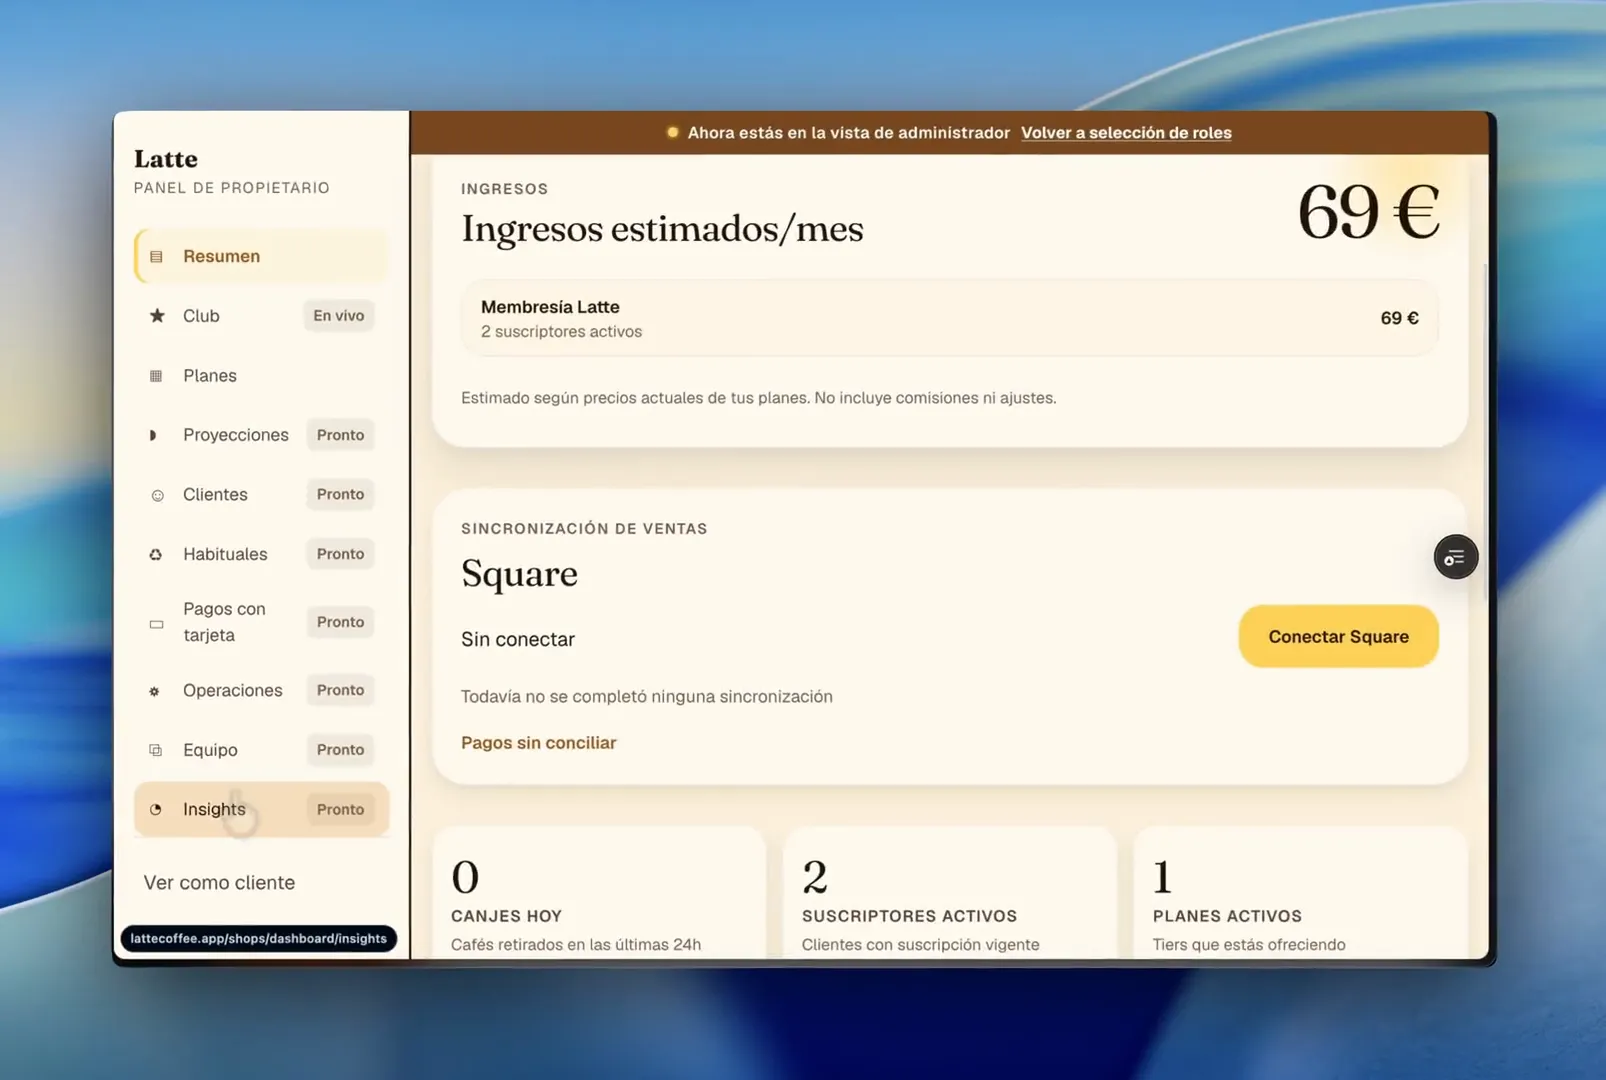Open the Equipo menu entry
The height and width of the screenshot is (1080, 1606).
click(261, 750)
